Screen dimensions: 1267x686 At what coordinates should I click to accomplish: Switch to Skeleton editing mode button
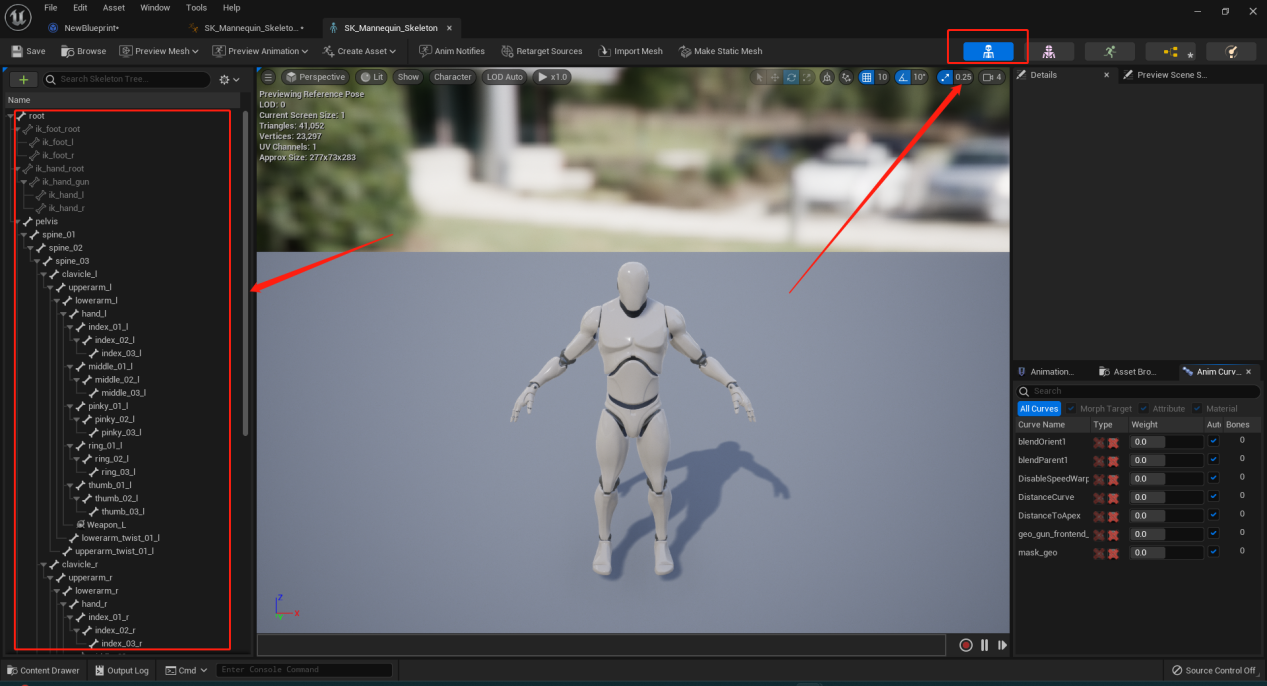coord(988,51)
